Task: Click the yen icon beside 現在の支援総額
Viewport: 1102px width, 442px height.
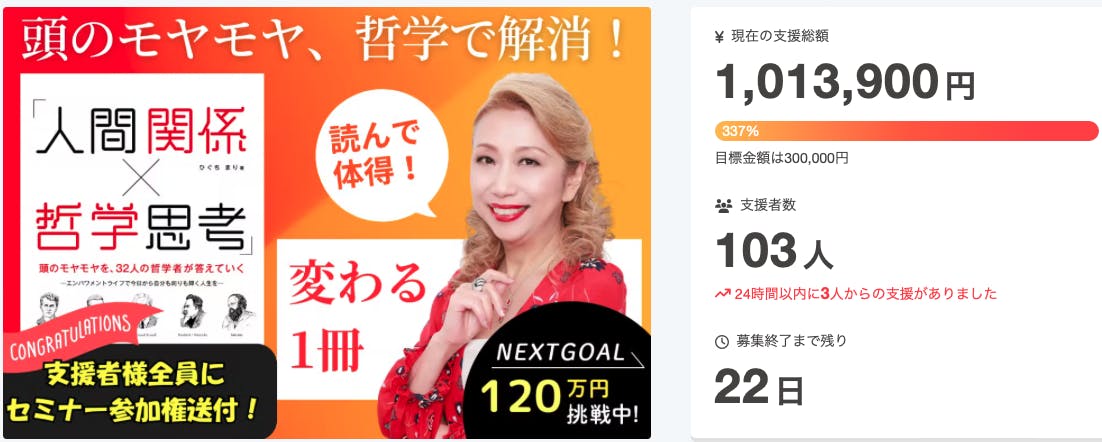Action: click(x=718, y=37)
